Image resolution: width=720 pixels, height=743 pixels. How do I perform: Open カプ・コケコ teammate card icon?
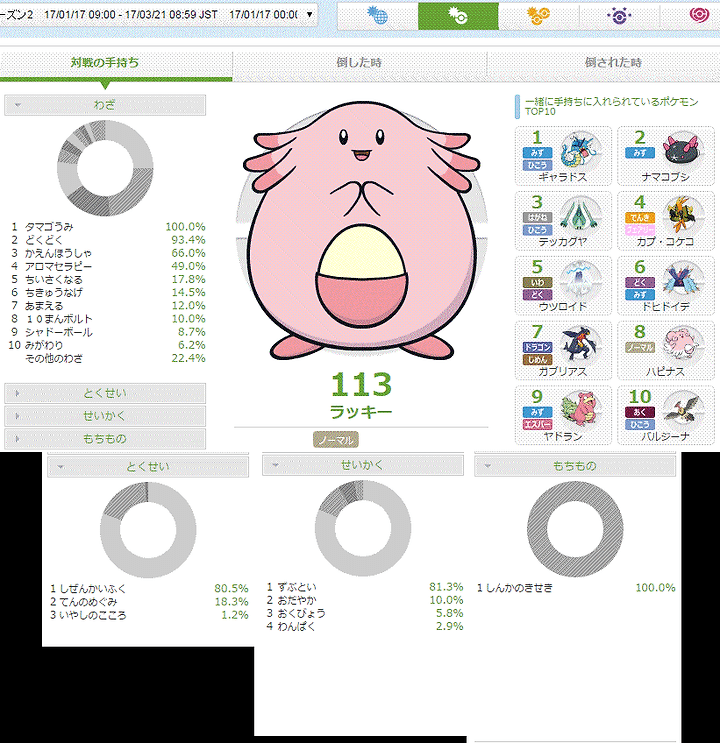[x=683, y=216]
